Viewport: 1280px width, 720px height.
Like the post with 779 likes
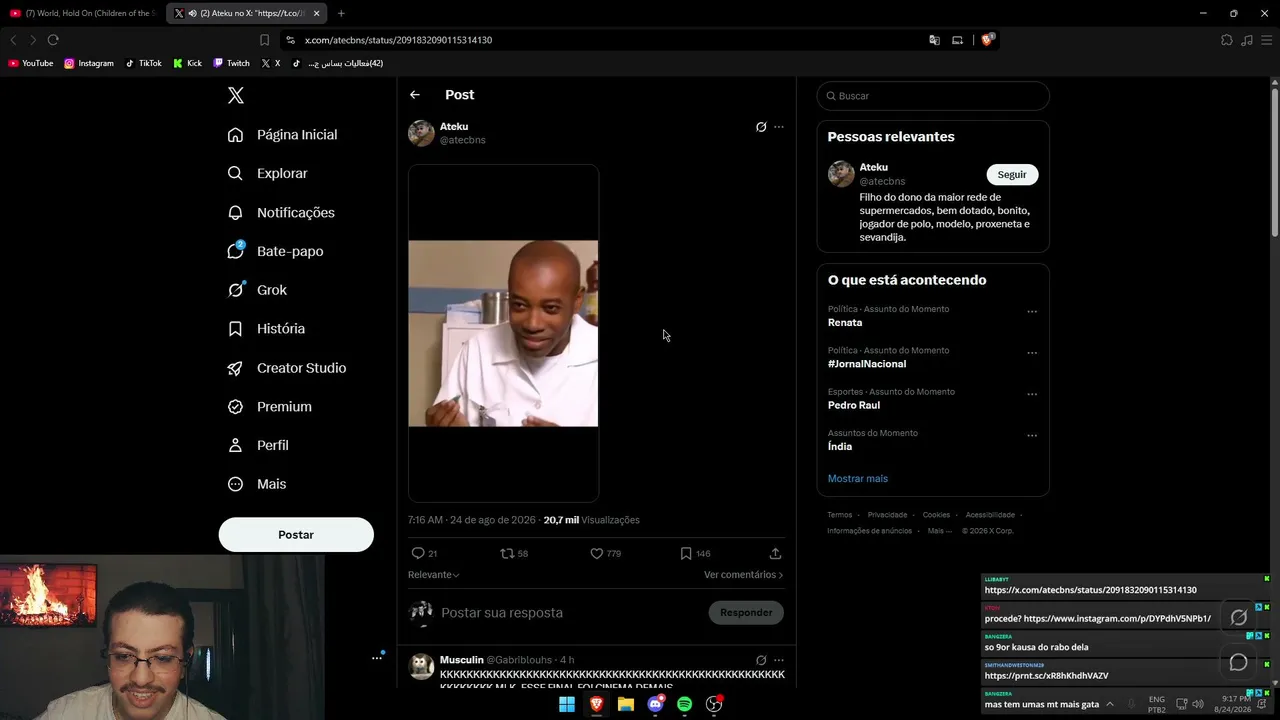[605, 553]
